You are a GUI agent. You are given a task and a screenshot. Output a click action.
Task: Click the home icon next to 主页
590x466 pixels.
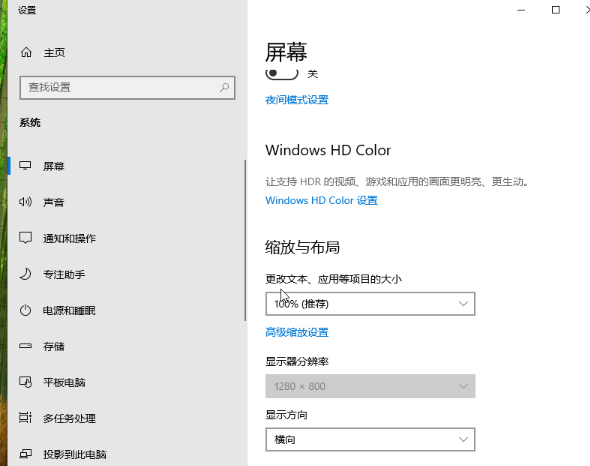click(26, 52)
